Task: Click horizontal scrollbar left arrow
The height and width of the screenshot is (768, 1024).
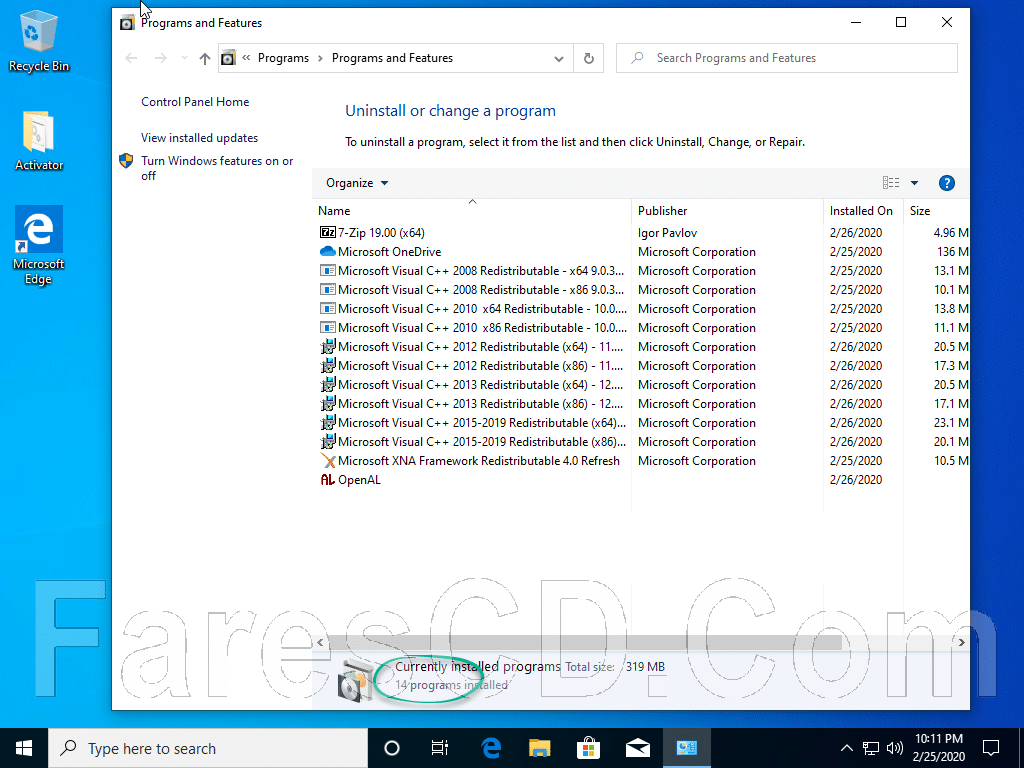Action: pyautogui.click(x=320, y=643)
